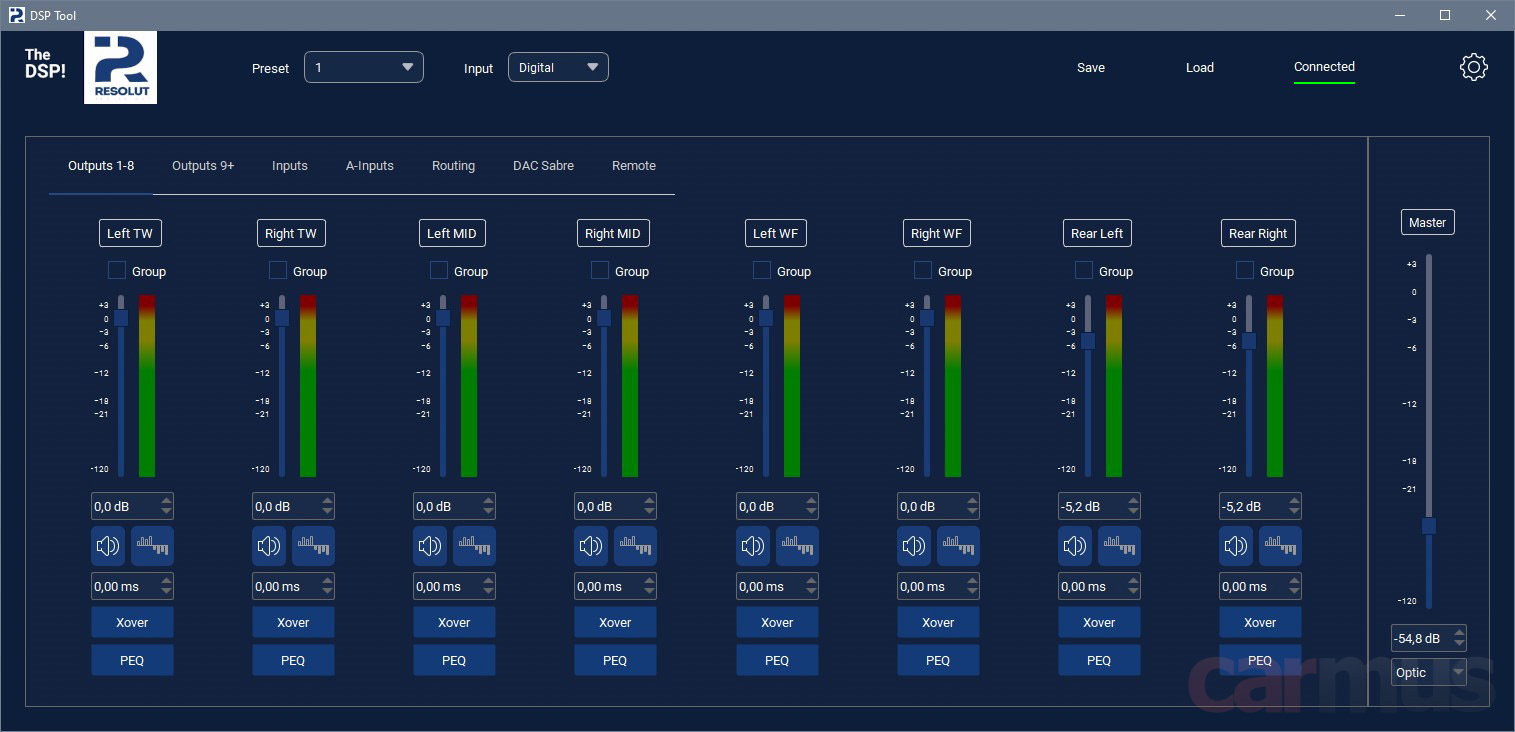Open the Left MID level bars icon
Viewport: 1515px width, 732px height.
(474, 546)
